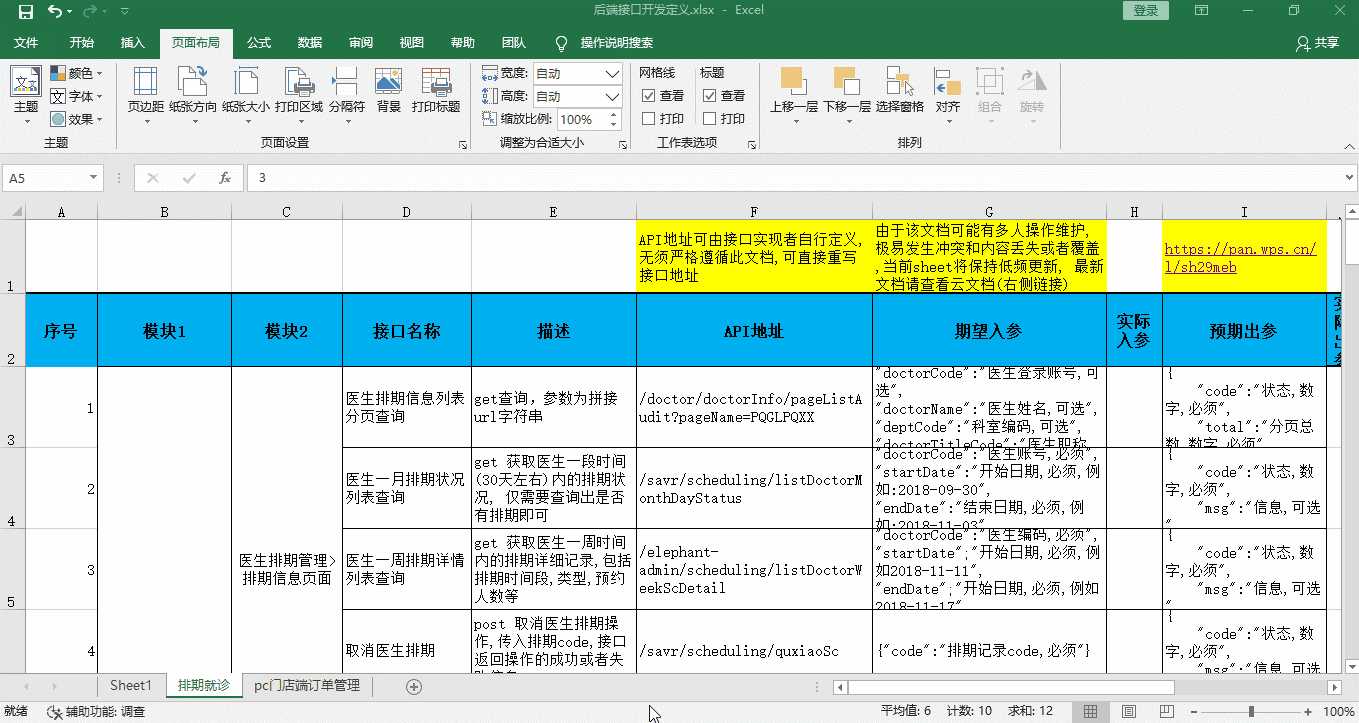Click the 100% zoom level
This screenshot has height=723, width=1359.
coord(1338,711)
